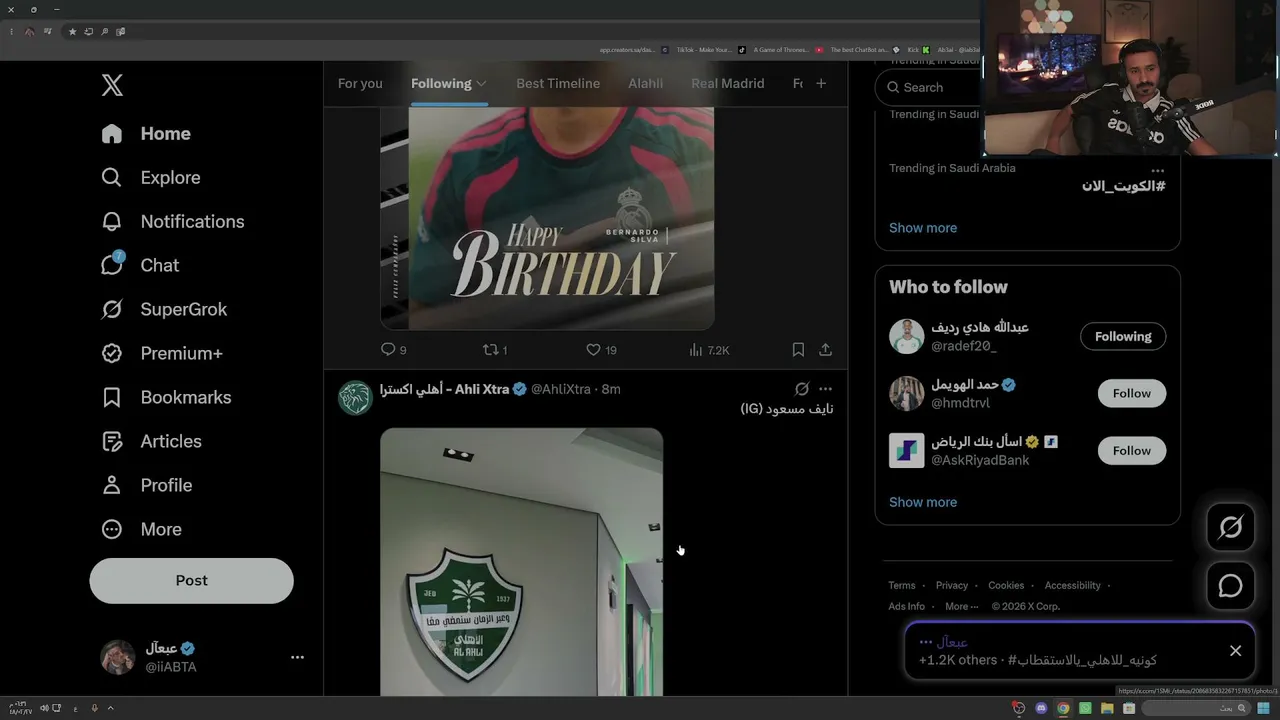Click the X search box
Screen dimensions: 1280x720
click(x=930, y=87)
